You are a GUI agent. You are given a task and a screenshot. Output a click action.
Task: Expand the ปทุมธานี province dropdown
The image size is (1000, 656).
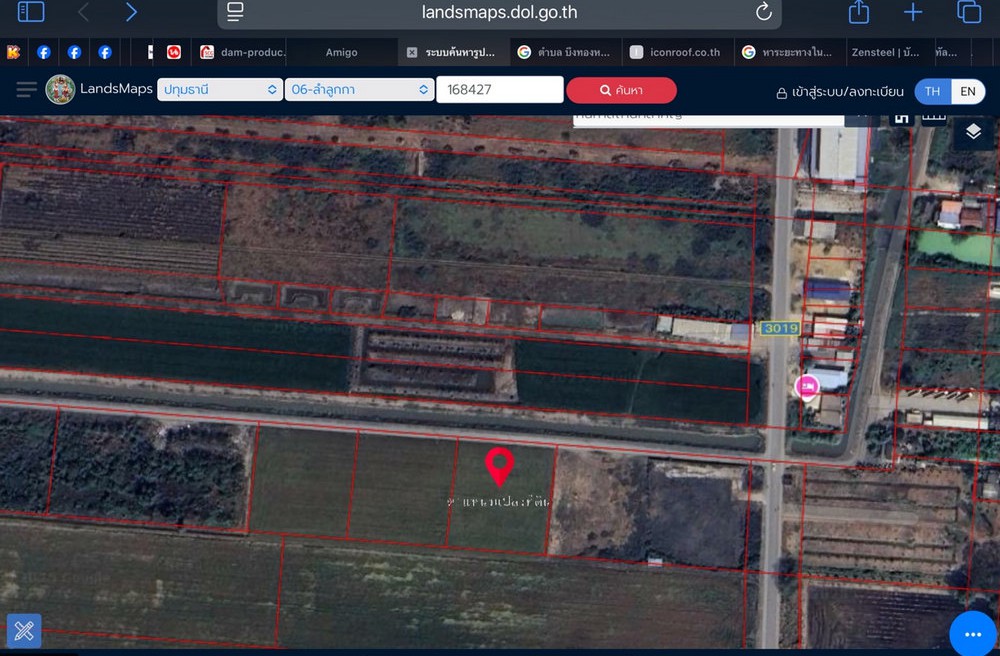(218, 90)
